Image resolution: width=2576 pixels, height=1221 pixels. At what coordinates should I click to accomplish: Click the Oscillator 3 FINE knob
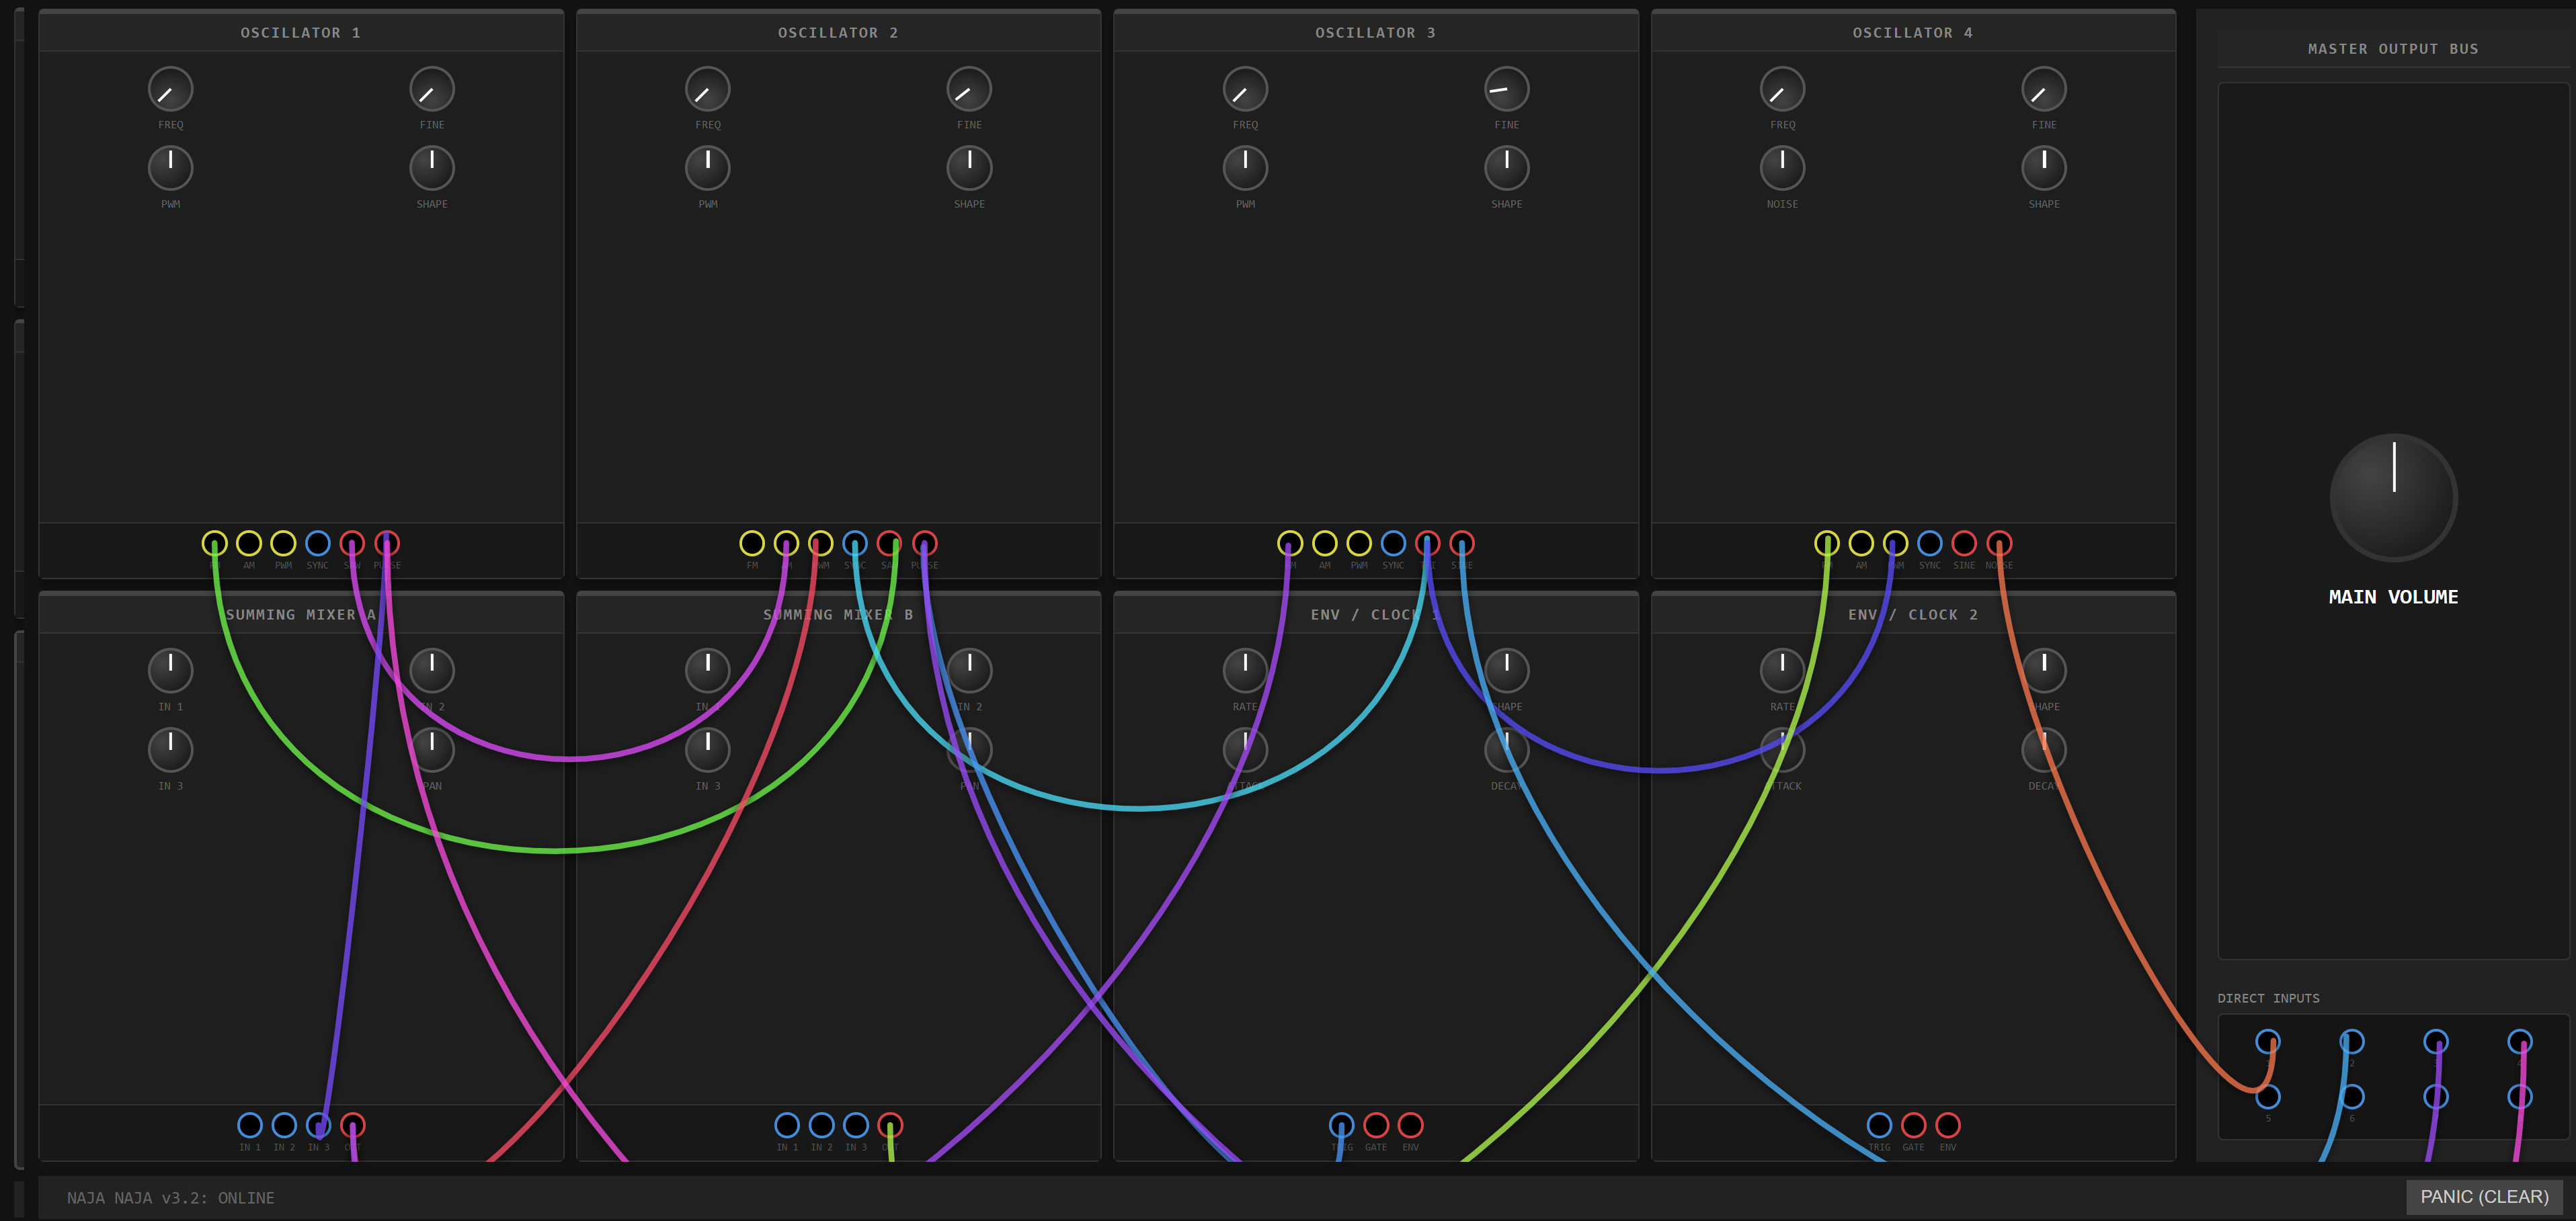(1506, 89)
